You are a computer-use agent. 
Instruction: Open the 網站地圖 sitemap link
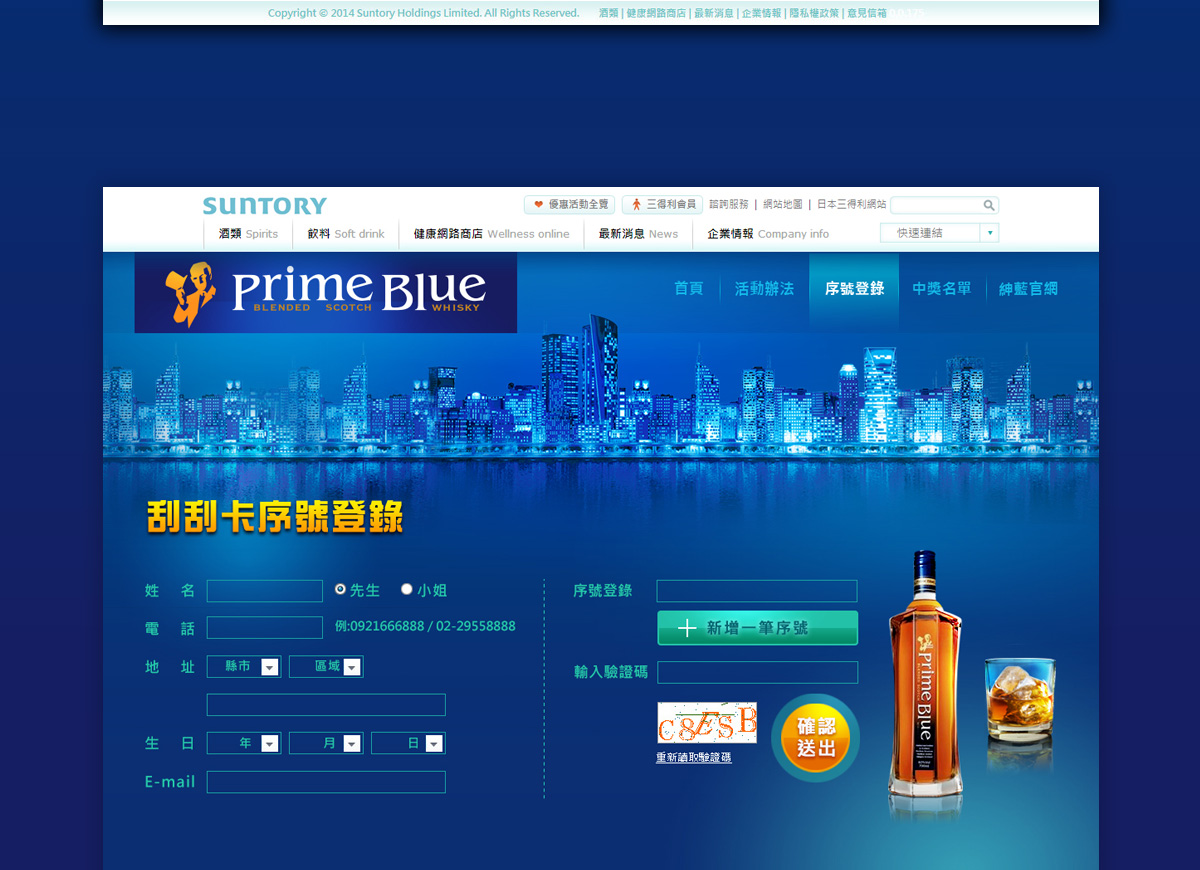pyautogui.click(x=783, y=205)
